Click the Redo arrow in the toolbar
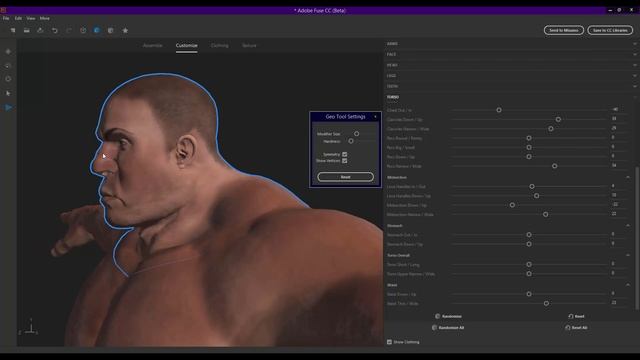Image resolution: width=640 pixels, height=360 pixels. (69, 31)
